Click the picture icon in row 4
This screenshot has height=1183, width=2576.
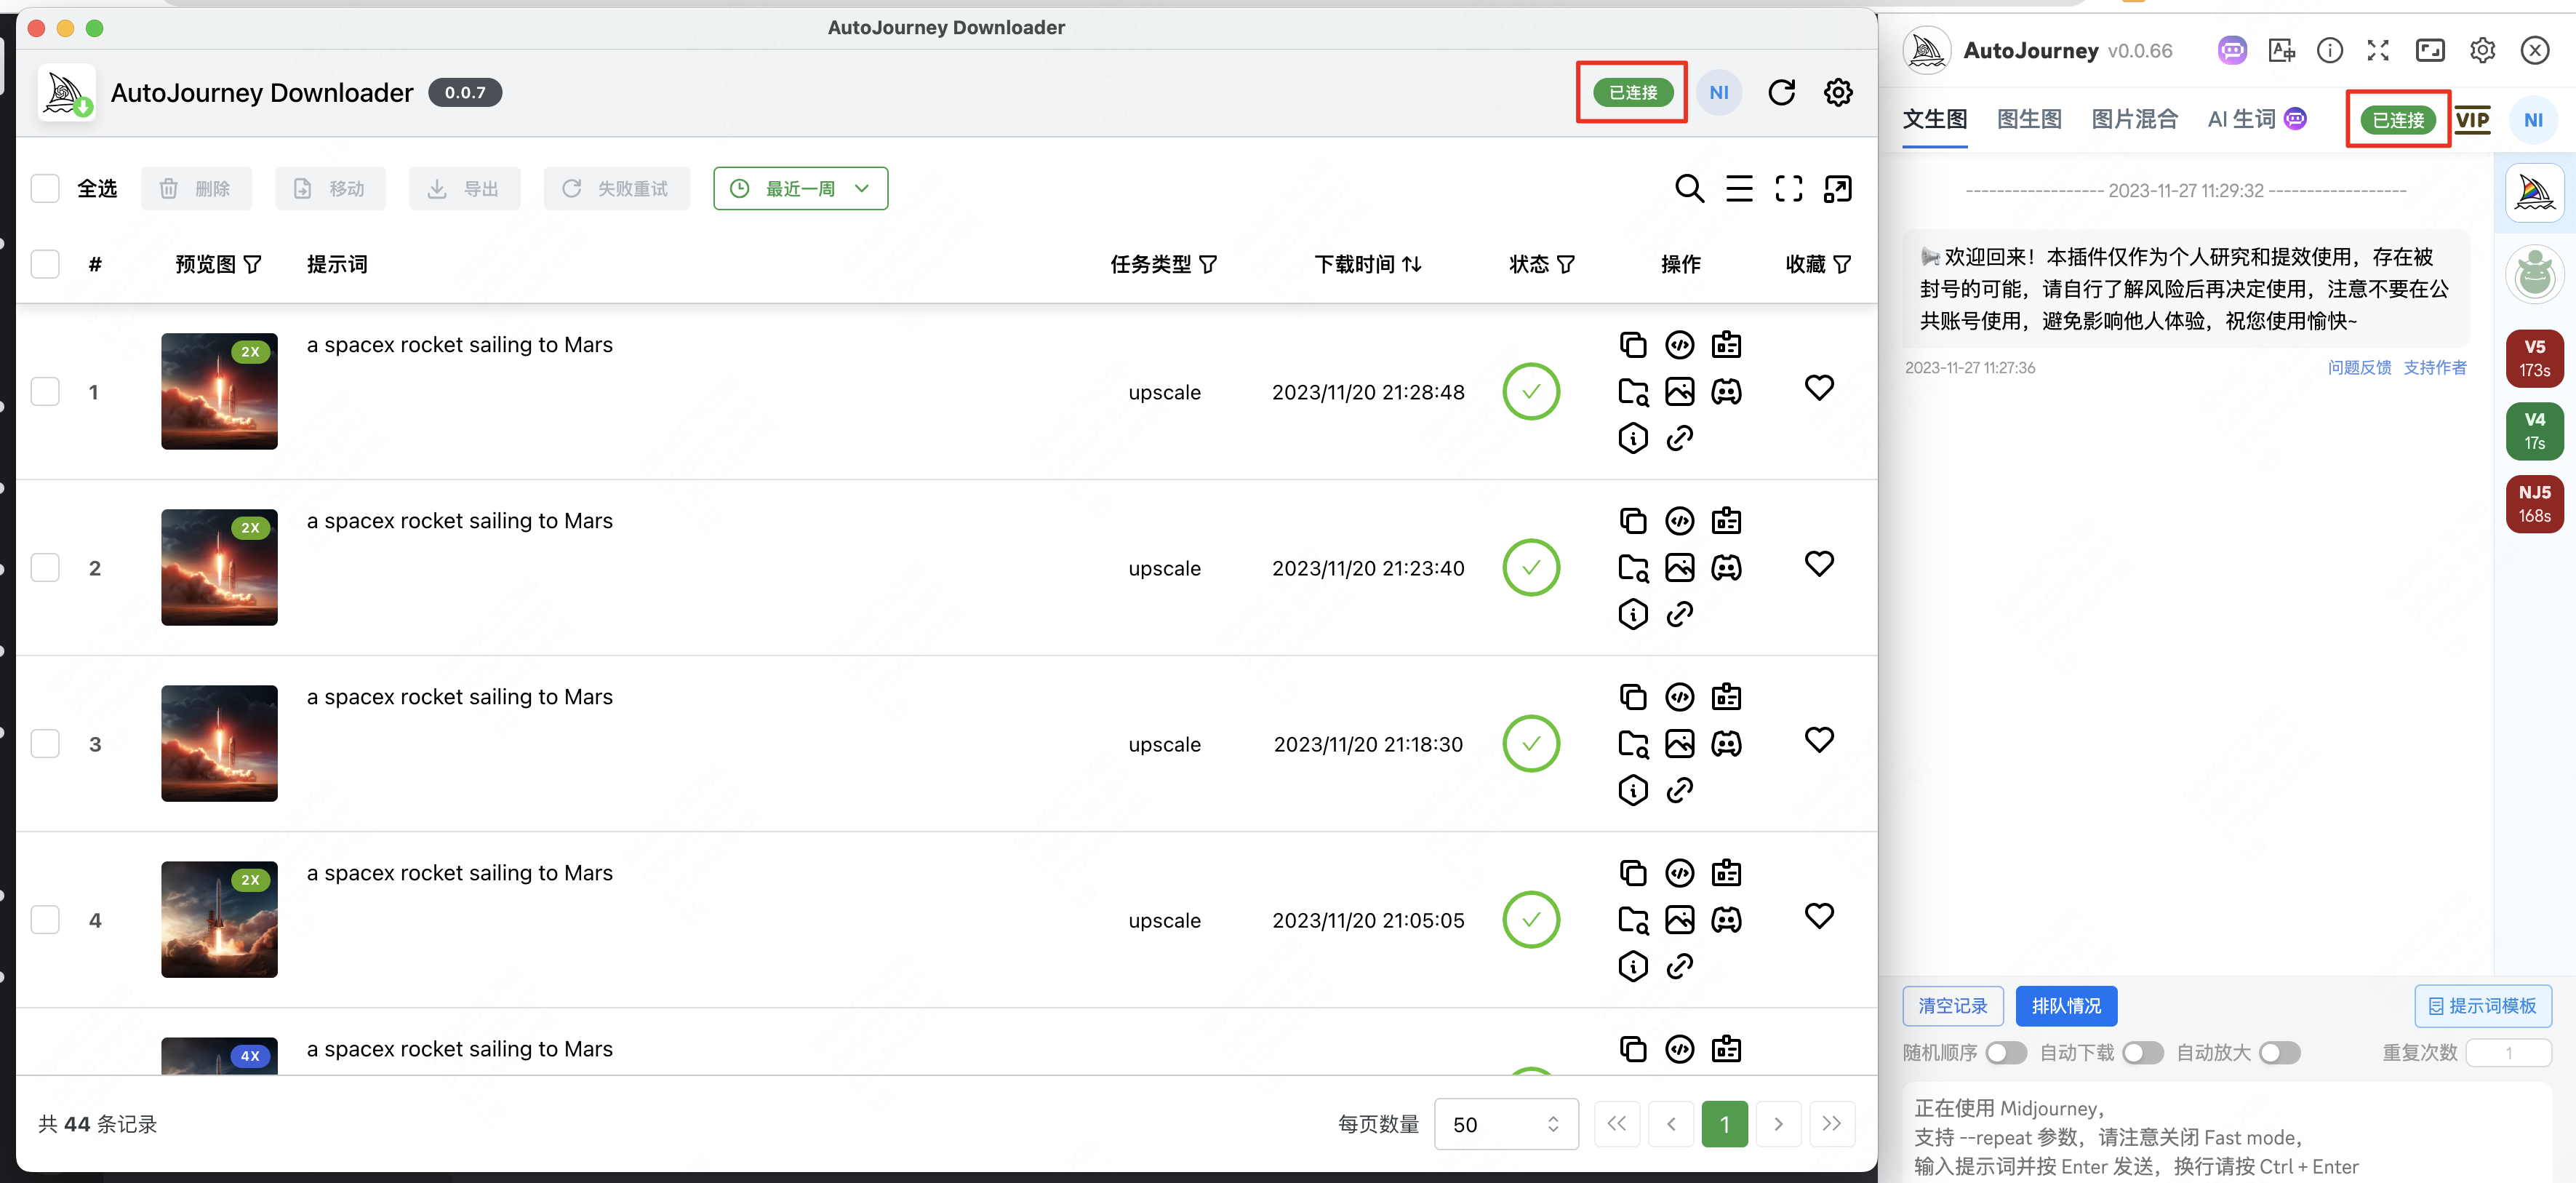(x=1679, y=920)
